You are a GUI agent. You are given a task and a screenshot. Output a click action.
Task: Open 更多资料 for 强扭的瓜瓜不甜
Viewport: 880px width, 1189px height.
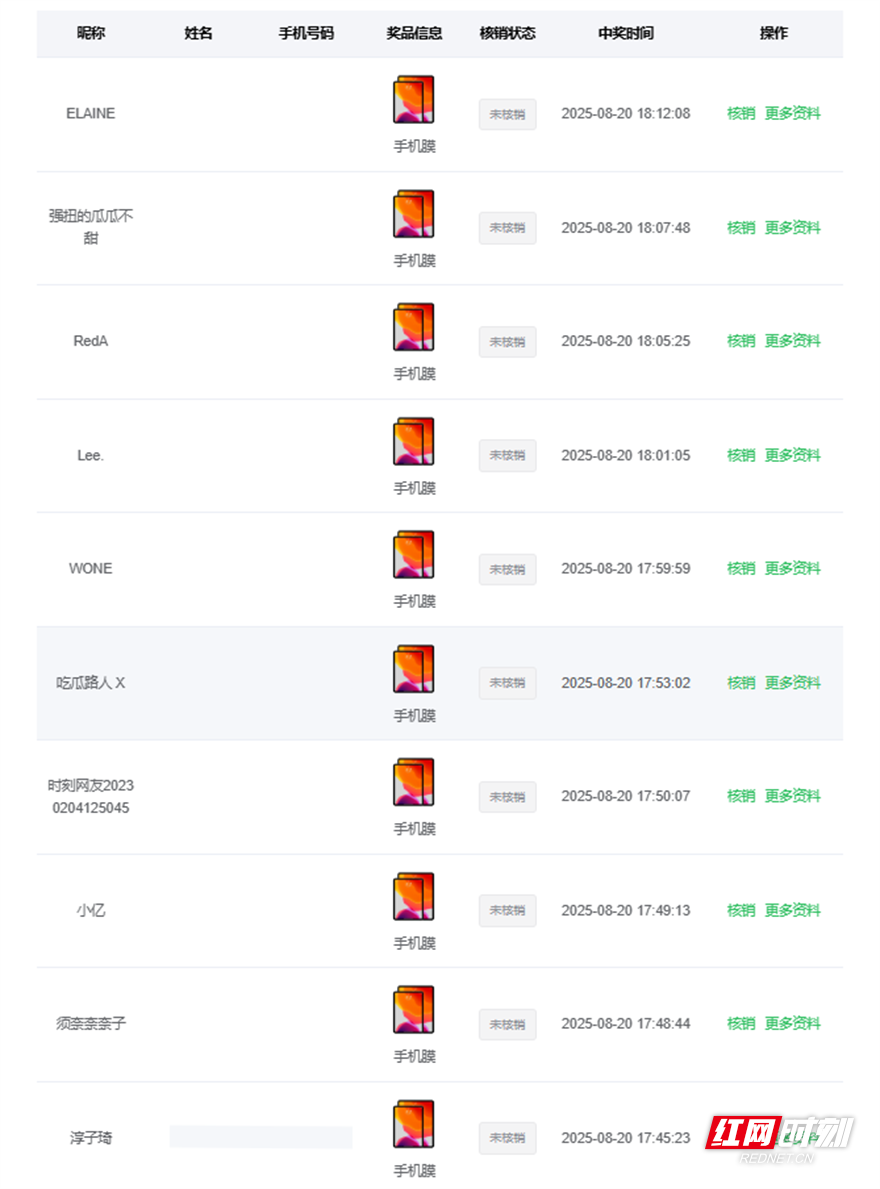click(x=792, y=228)
